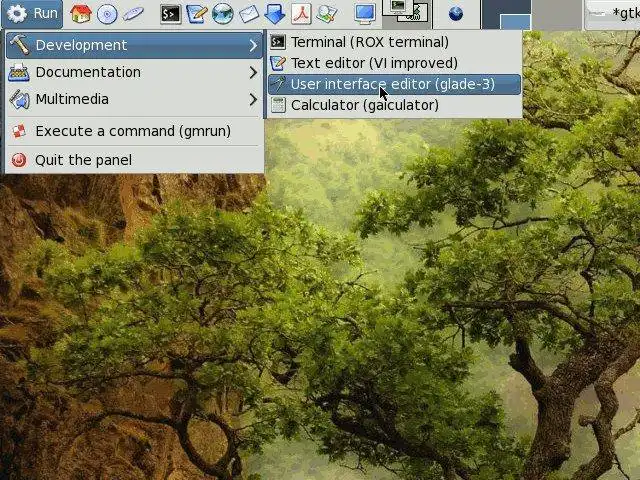The image size is (640, 480).
Task: Open the text editor notepad panel icon
Action: (197, 14)
